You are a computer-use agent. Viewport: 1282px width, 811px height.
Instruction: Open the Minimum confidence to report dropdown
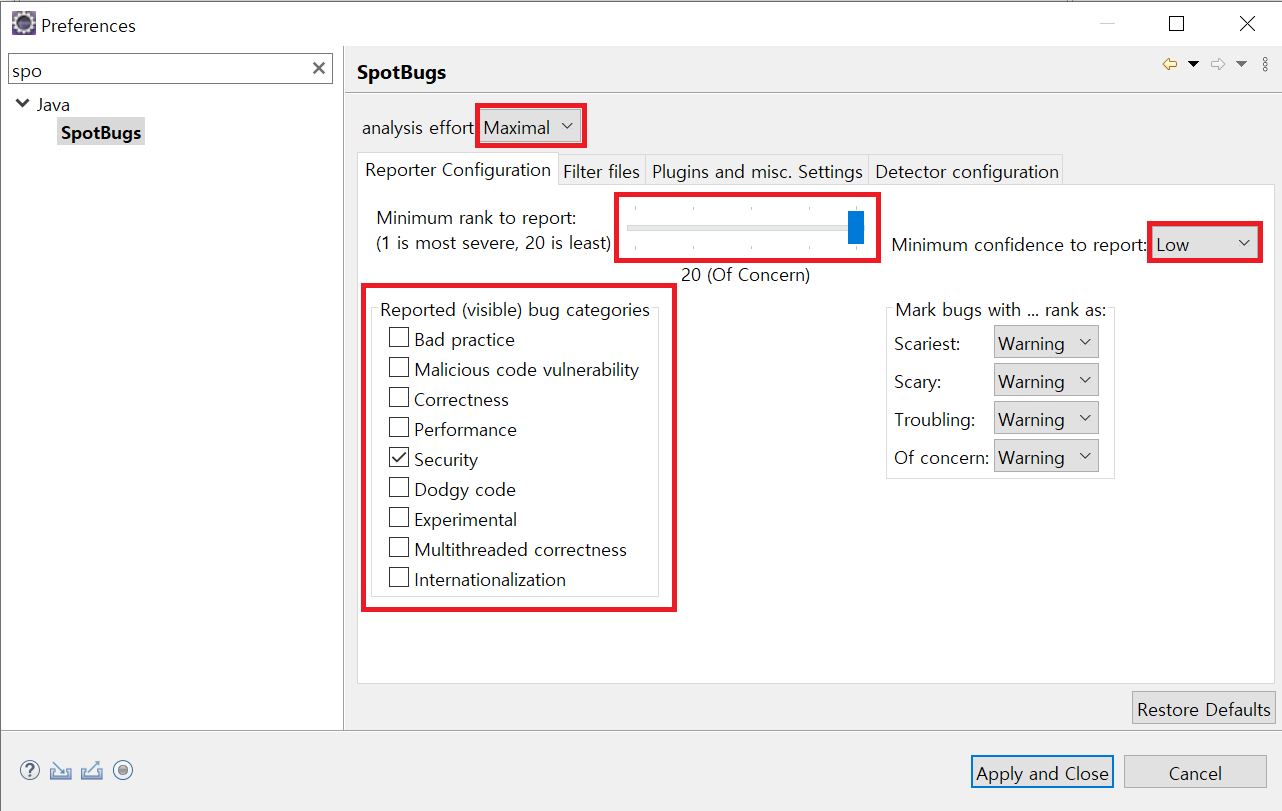1204,243
